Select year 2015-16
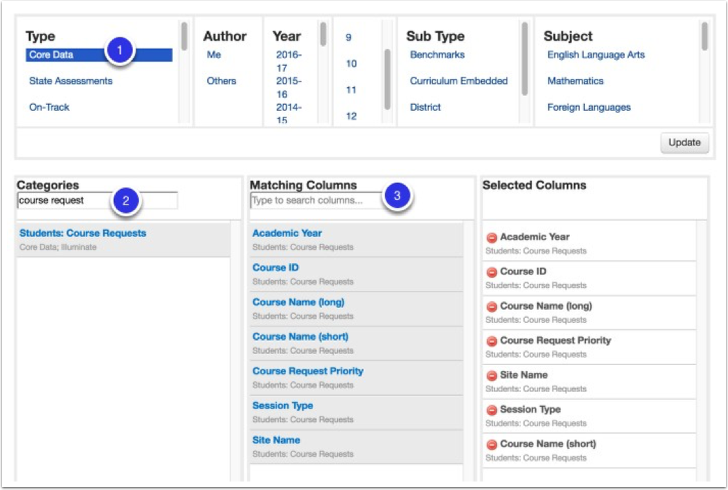This screenshot has height=490, width=728. click(288, 87)
